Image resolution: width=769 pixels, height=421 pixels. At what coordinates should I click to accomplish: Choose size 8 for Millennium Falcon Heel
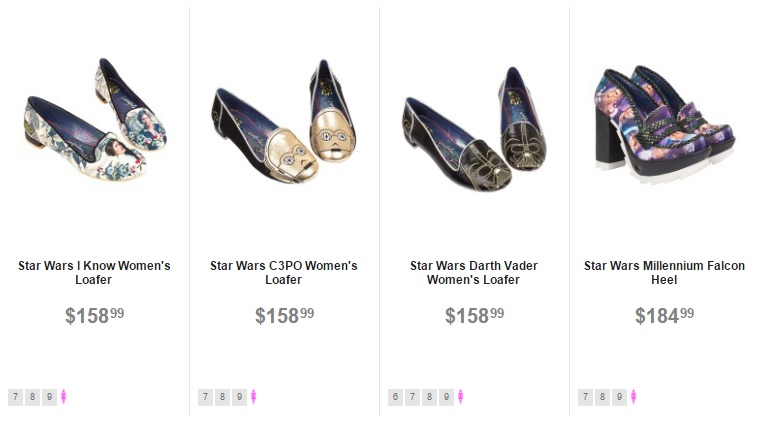pos(602,397)
